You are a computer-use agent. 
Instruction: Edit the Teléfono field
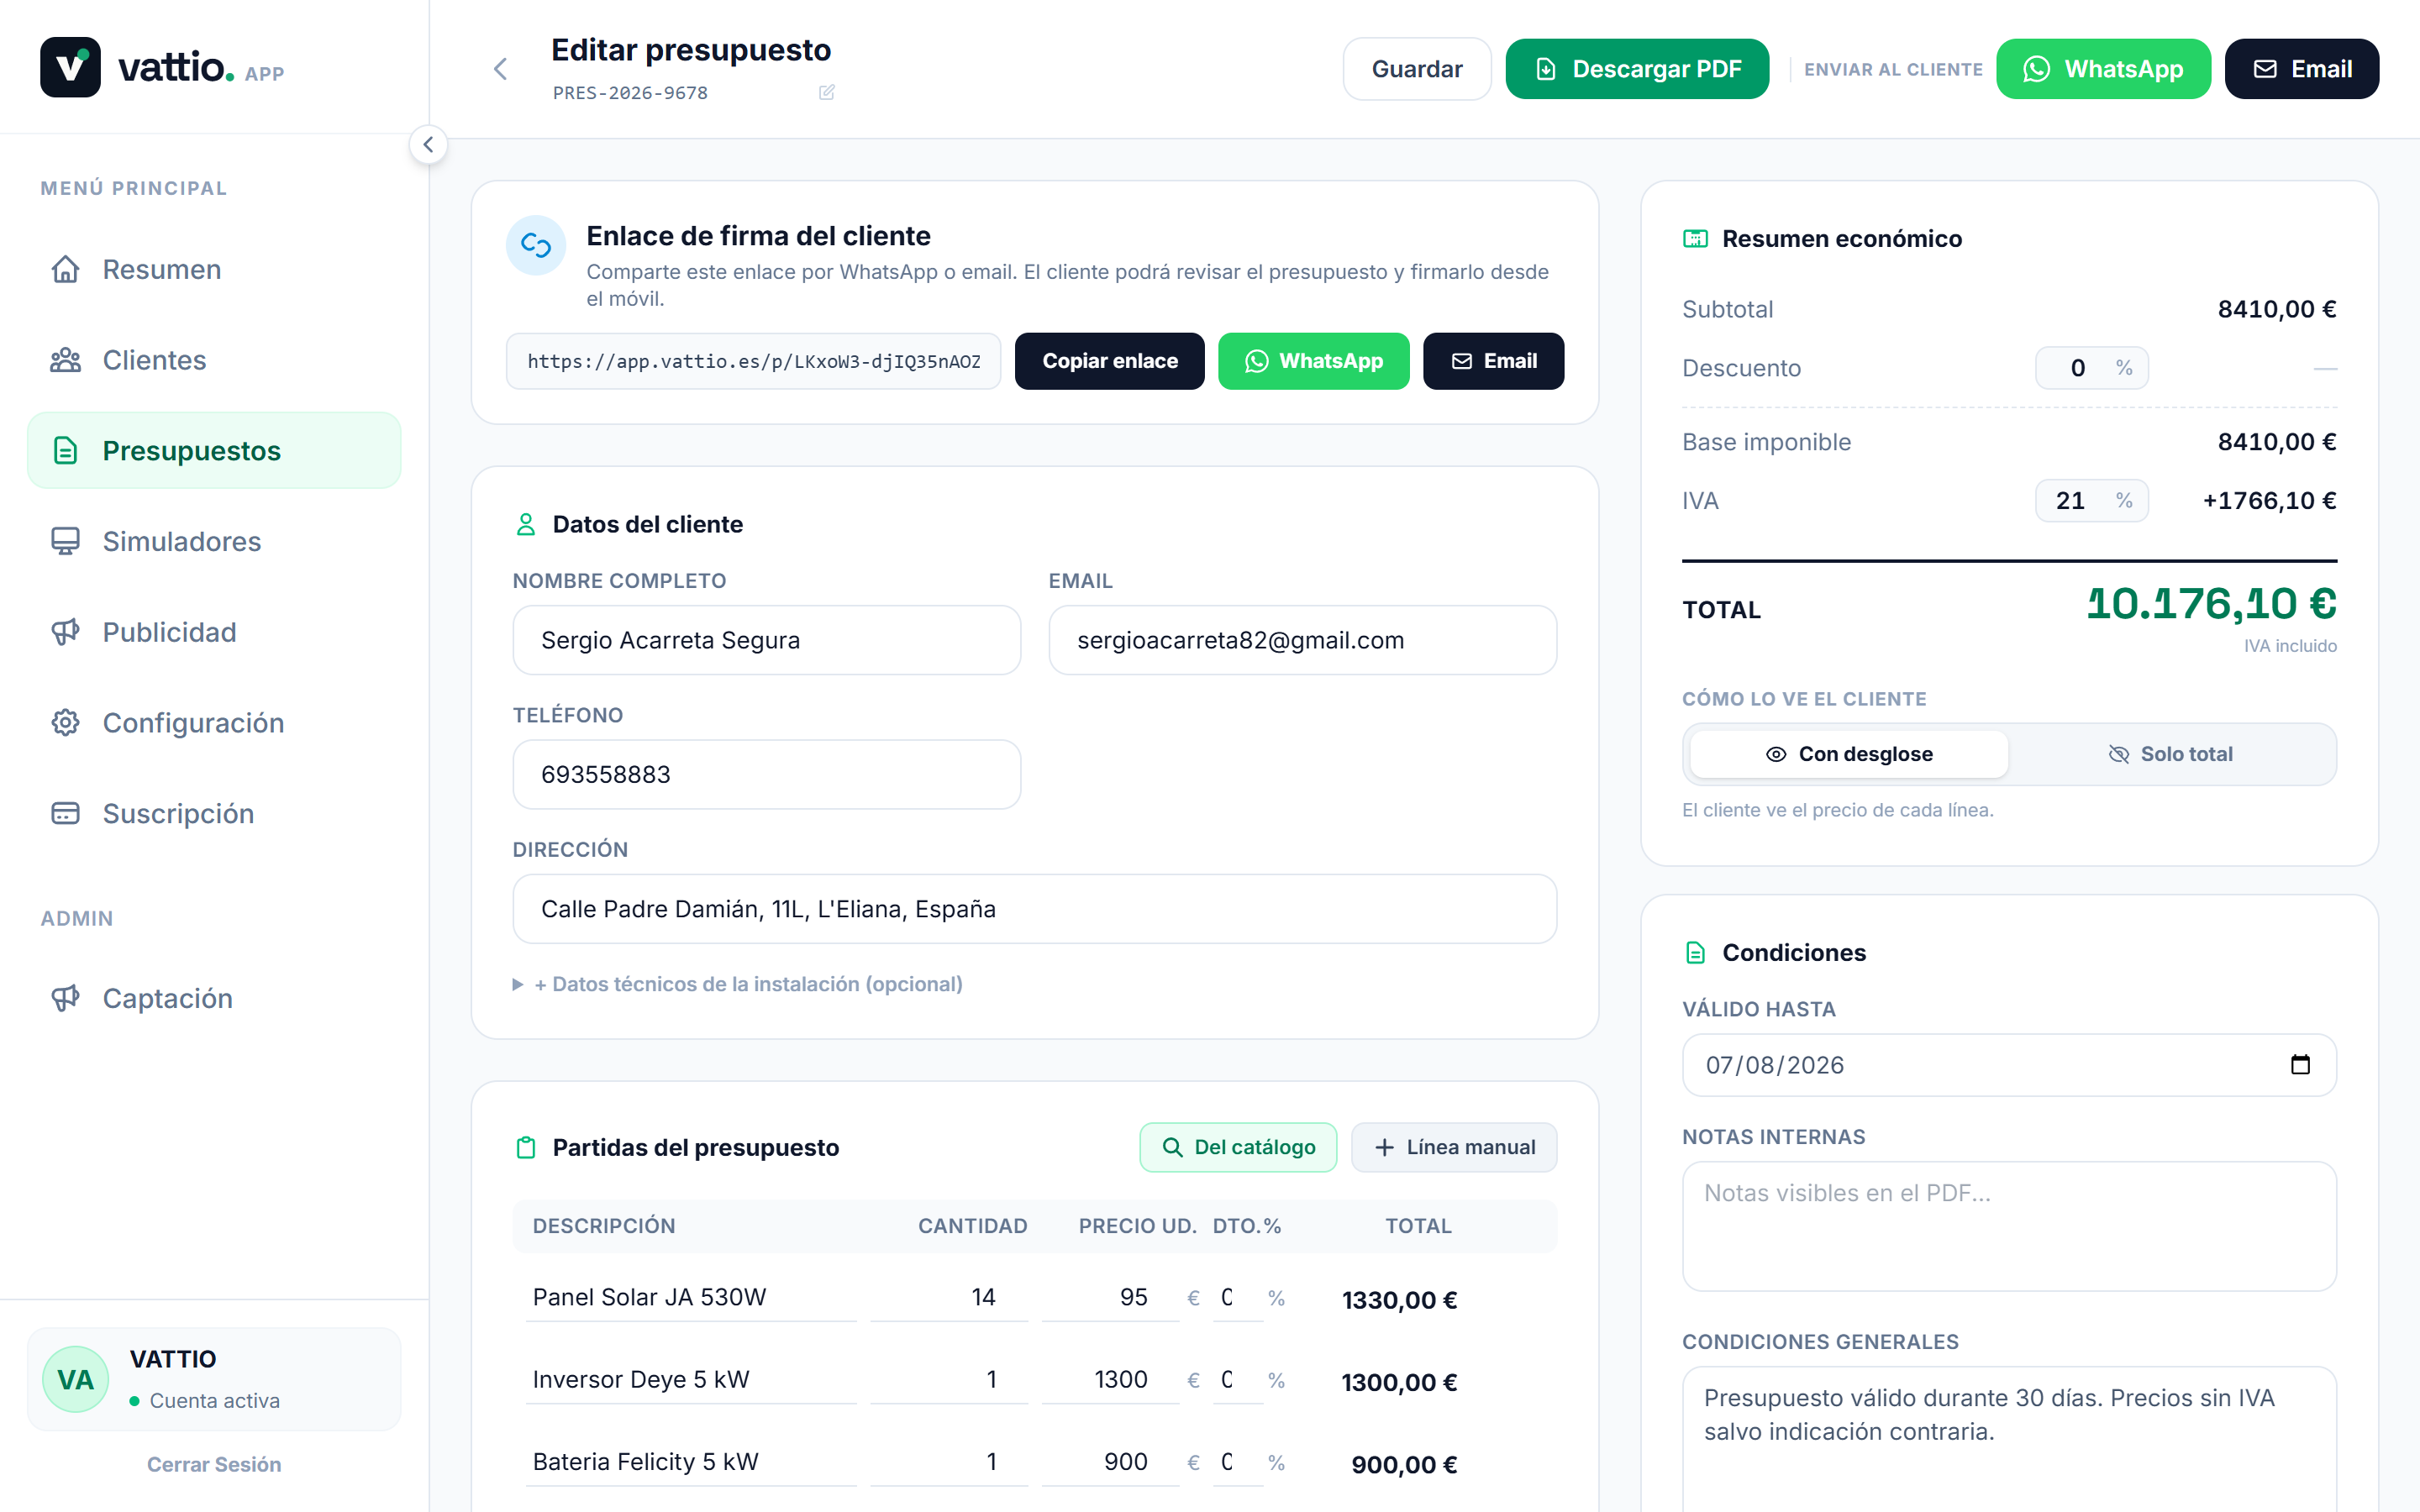(766, 774)
